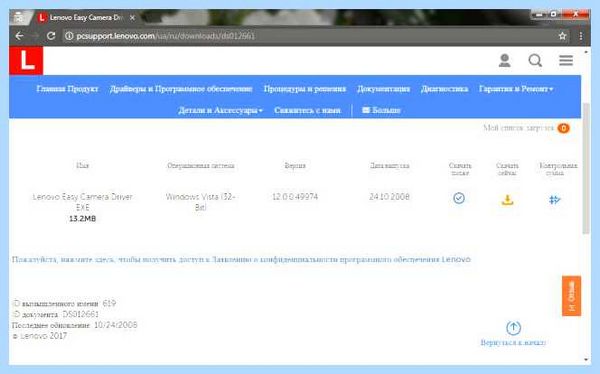This screenshot has height=374, width=600.
Task: Bookmark page with the star icon
Action: pyautogui.click(x=562, y=36)
